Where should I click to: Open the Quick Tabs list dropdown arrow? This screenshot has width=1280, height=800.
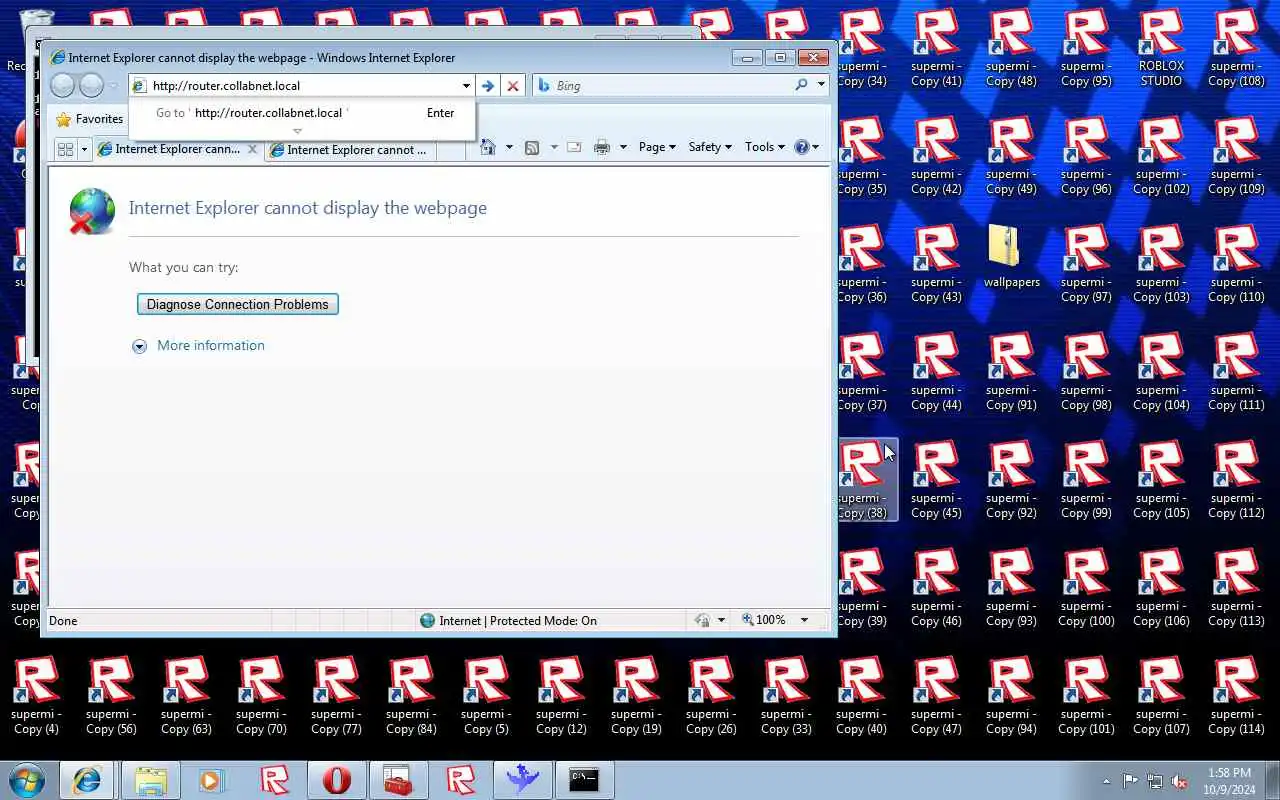pyautogui.click(x=84, y=149)
